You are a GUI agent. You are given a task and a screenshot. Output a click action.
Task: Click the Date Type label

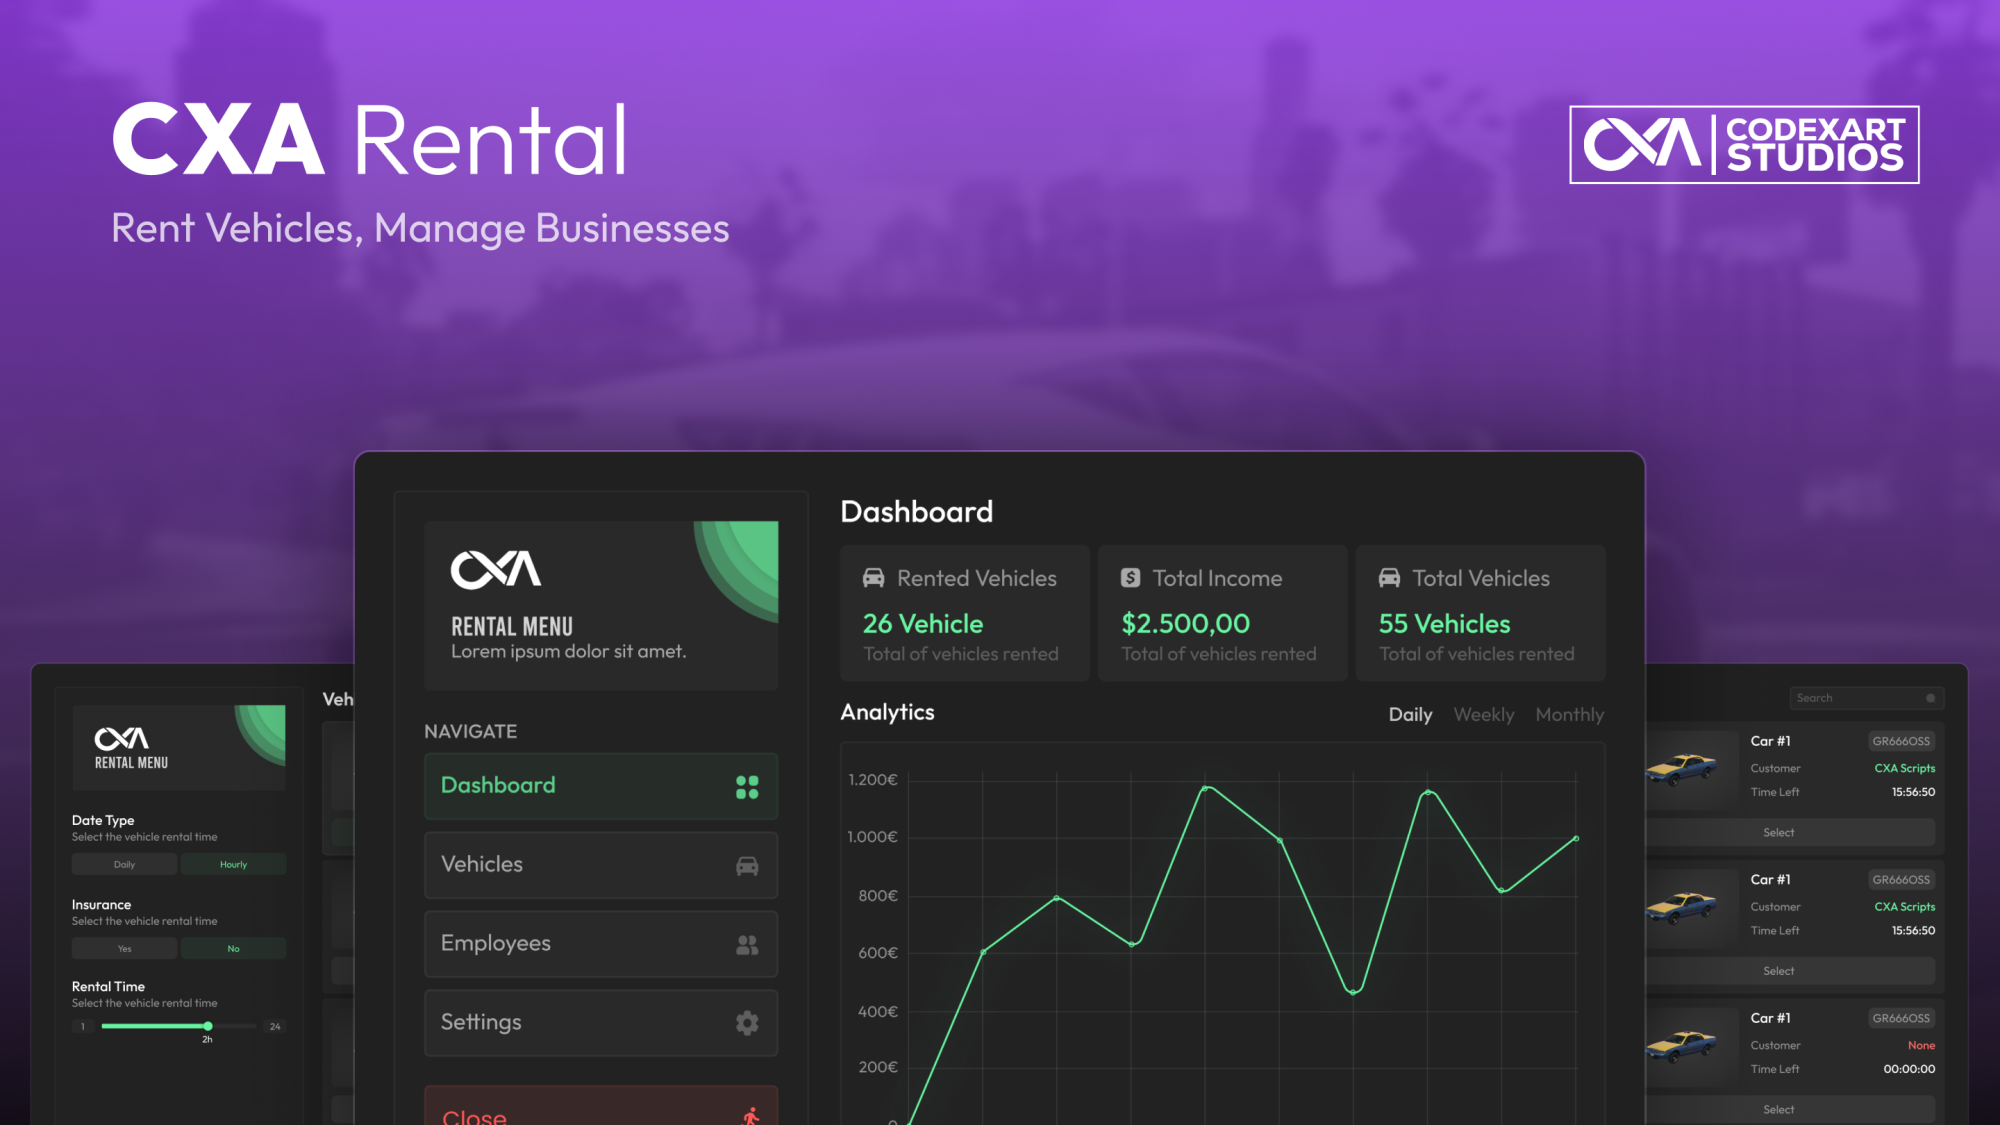pos(103,820)
